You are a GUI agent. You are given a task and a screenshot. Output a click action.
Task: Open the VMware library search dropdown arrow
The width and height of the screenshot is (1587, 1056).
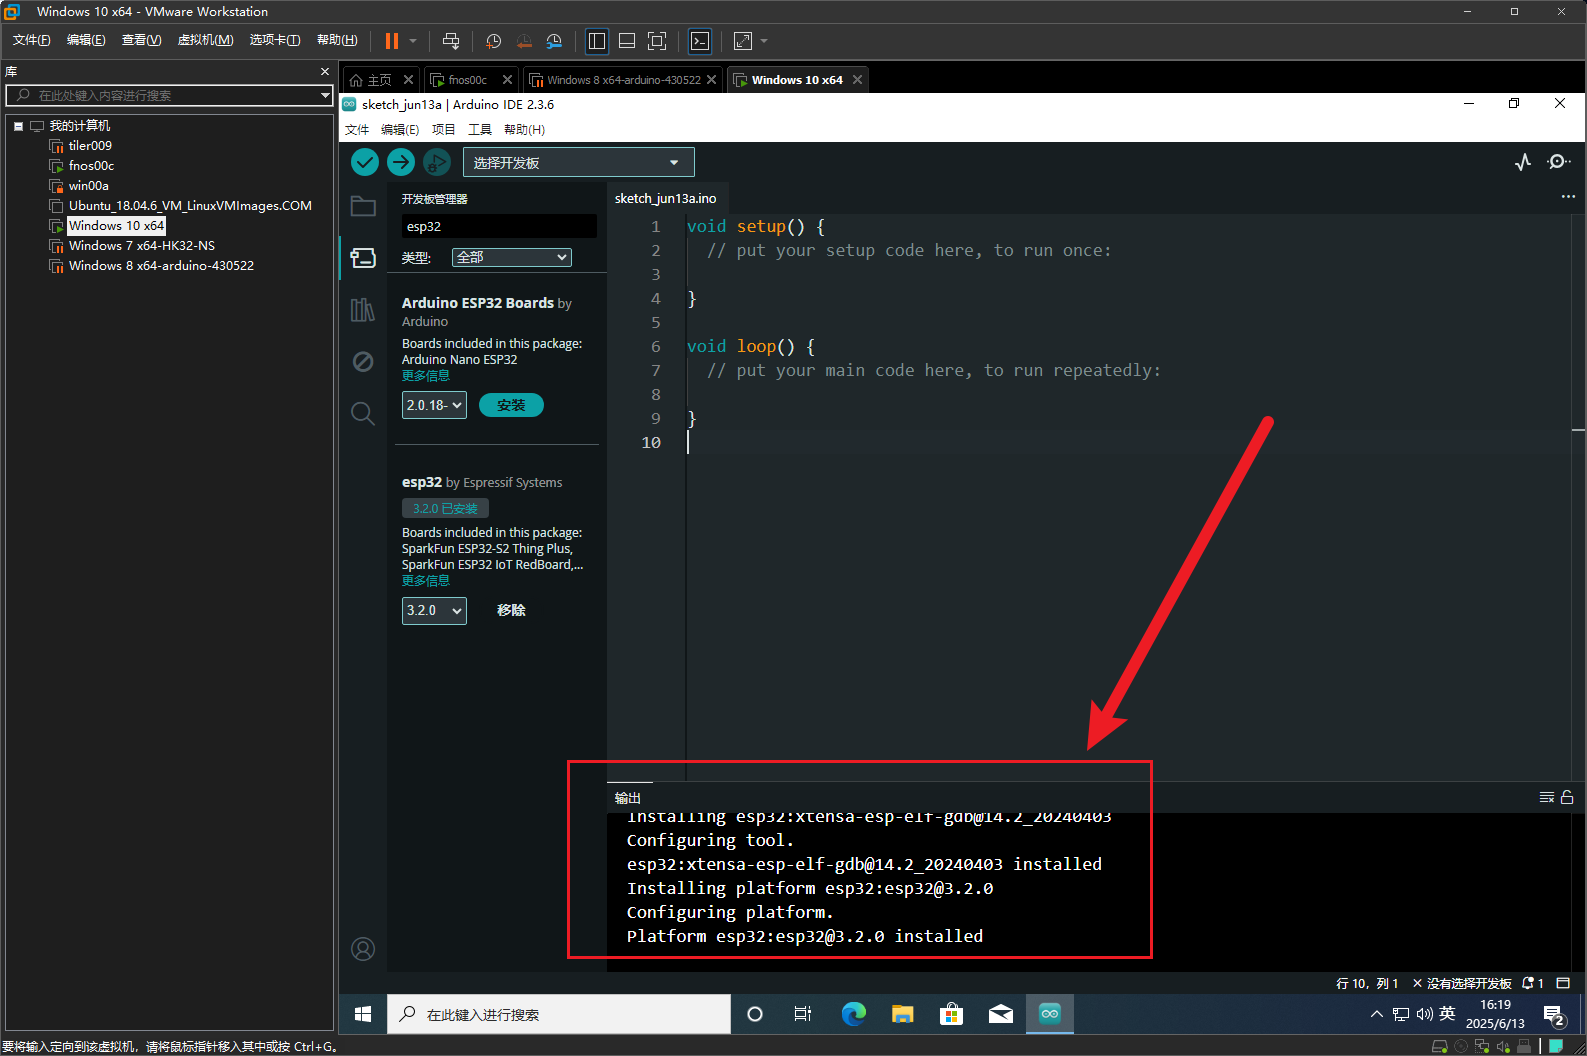tap(325, 95)
